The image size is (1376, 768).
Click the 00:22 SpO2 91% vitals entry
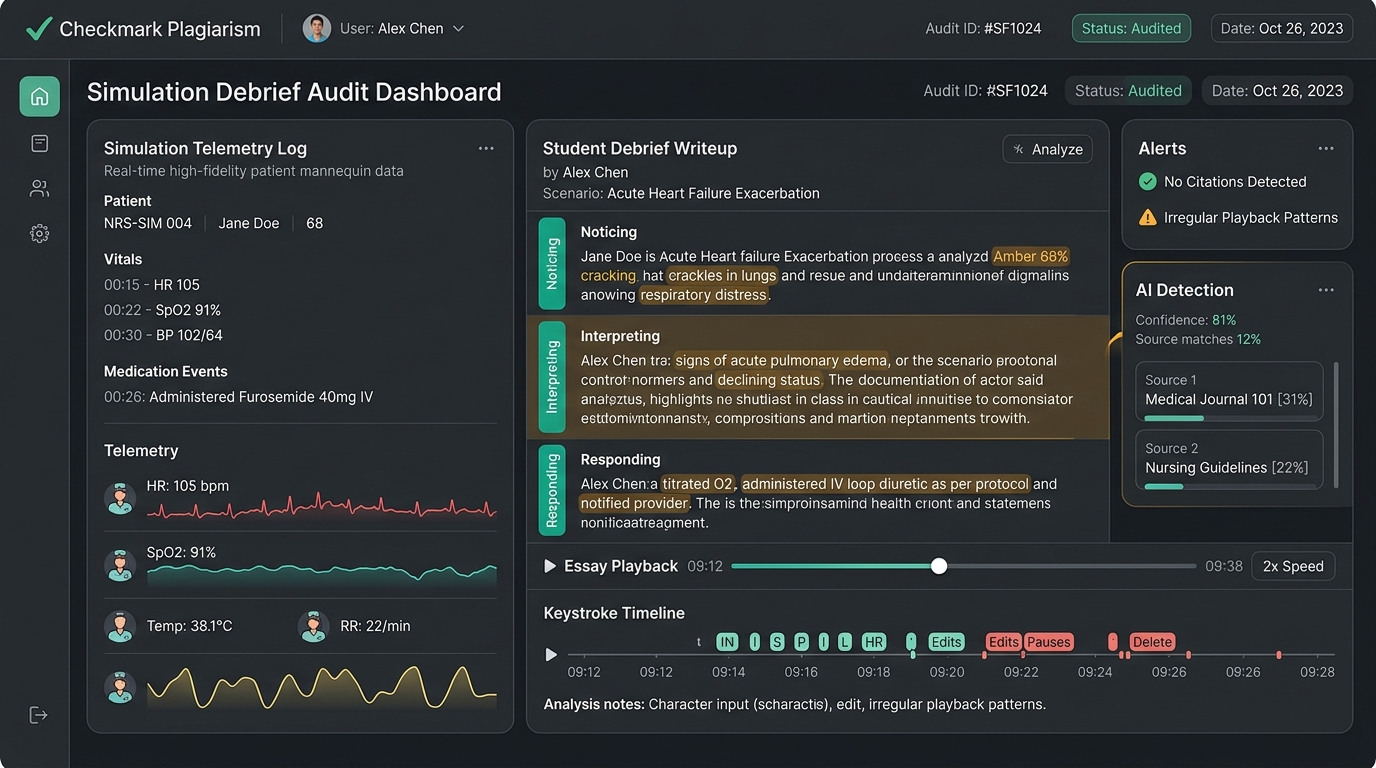coord(163,310)
